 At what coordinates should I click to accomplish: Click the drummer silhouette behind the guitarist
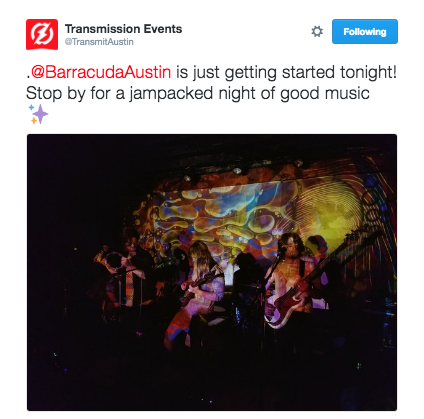point(247,270)
